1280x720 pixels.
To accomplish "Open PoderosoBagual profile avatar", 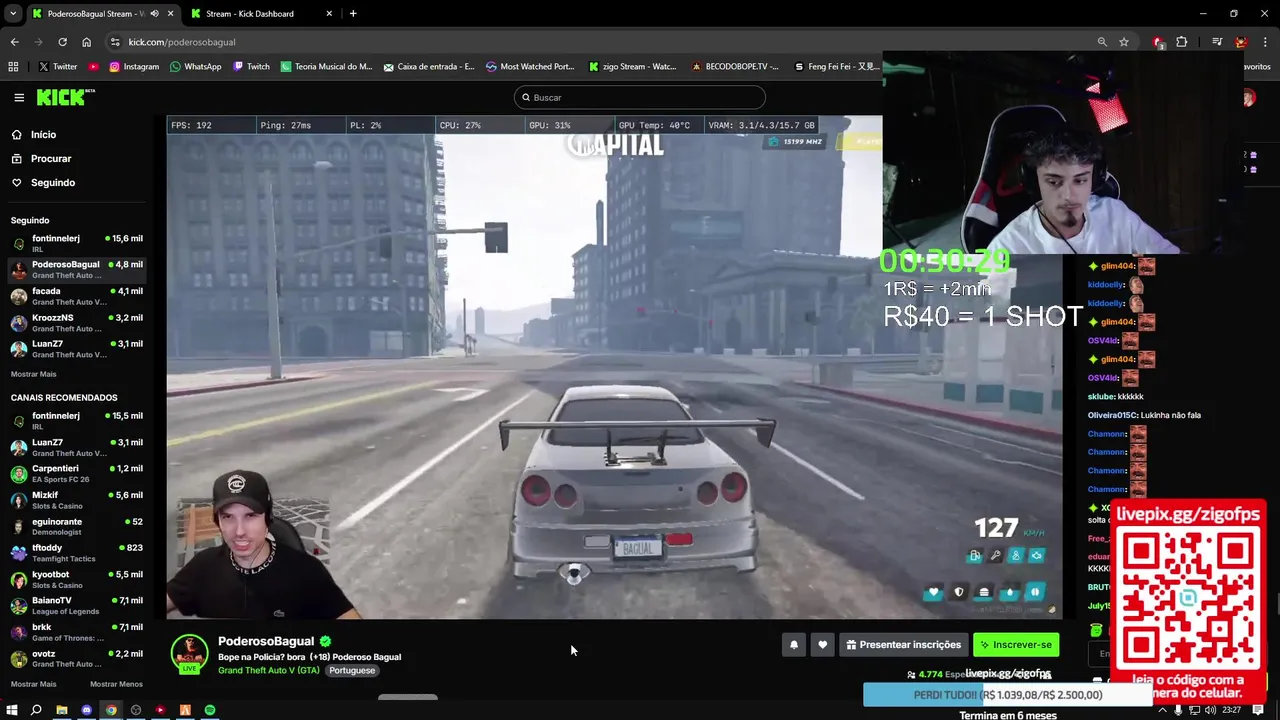I will tap(189, 653).
